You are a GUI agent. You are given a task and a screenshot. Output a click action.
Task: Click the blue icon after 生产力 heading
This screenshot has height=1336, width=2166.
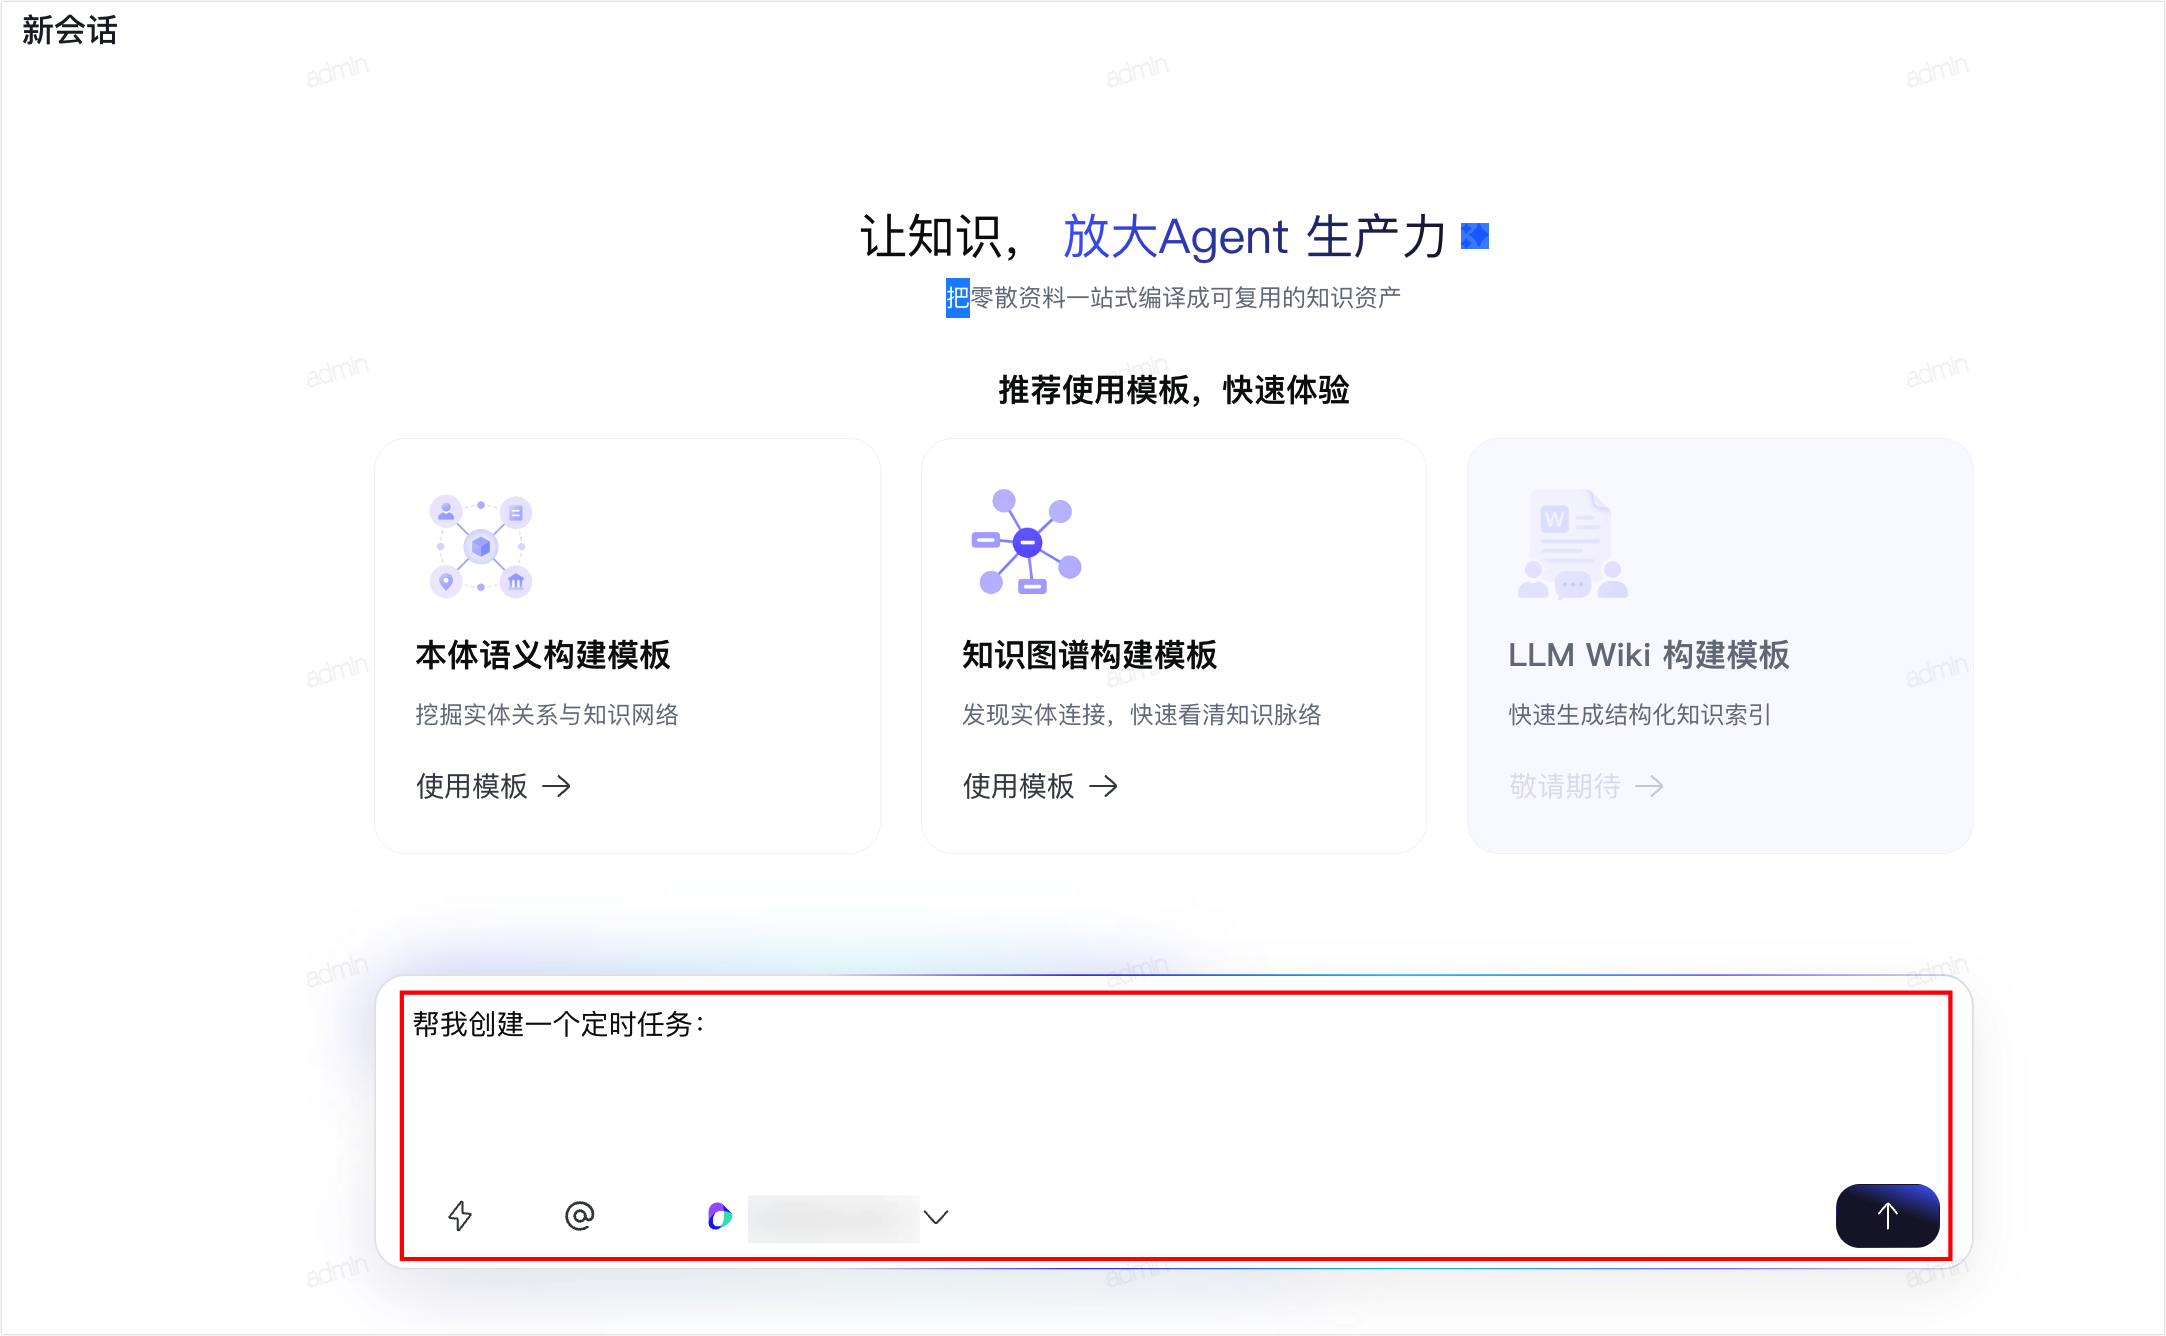click(1475, 236)
